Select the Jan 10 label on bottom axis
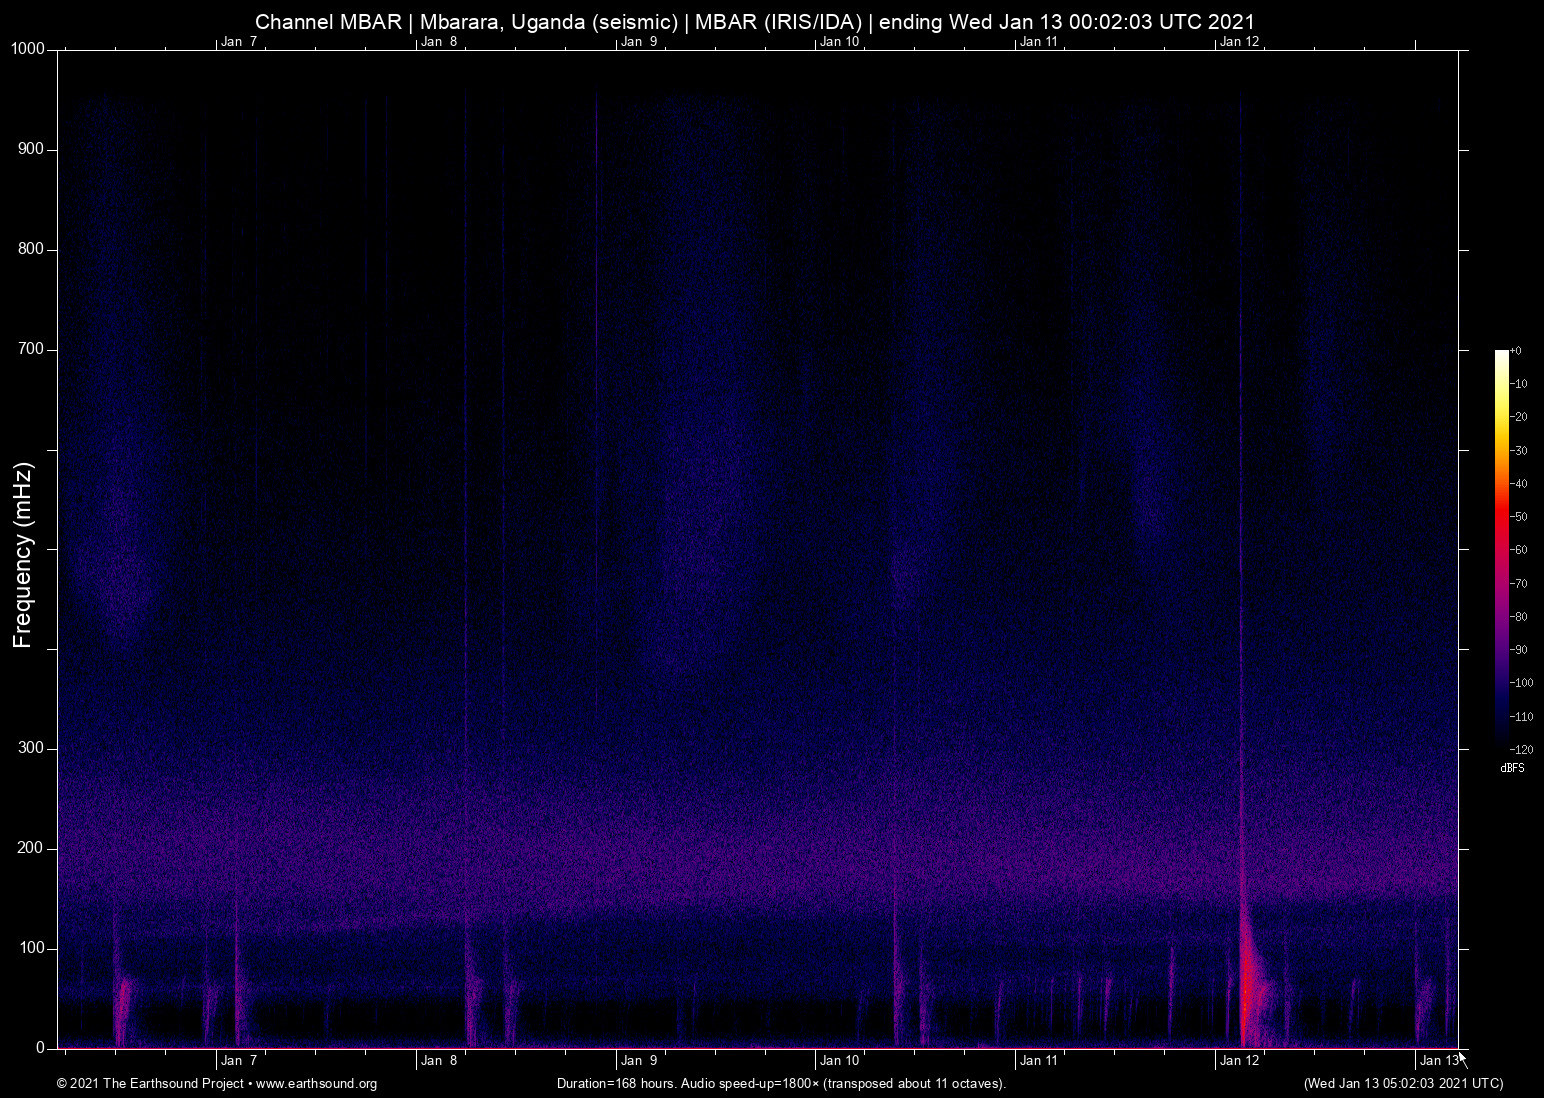Viewport: 1544px width, 1098px height. pyautogui.click(x=838, y=1060)
